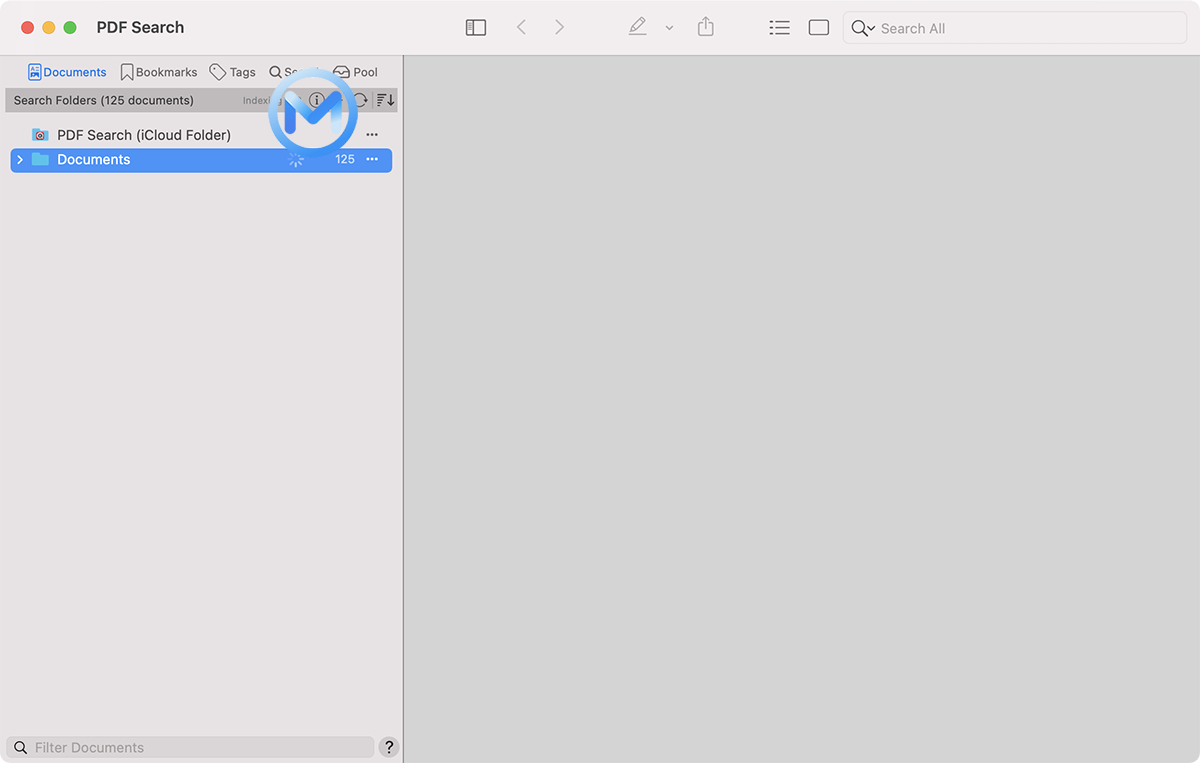The width and height of the screenshot is (1200, 763).
Task: Click into the Search All field
Action: [x=1015, y=28]
